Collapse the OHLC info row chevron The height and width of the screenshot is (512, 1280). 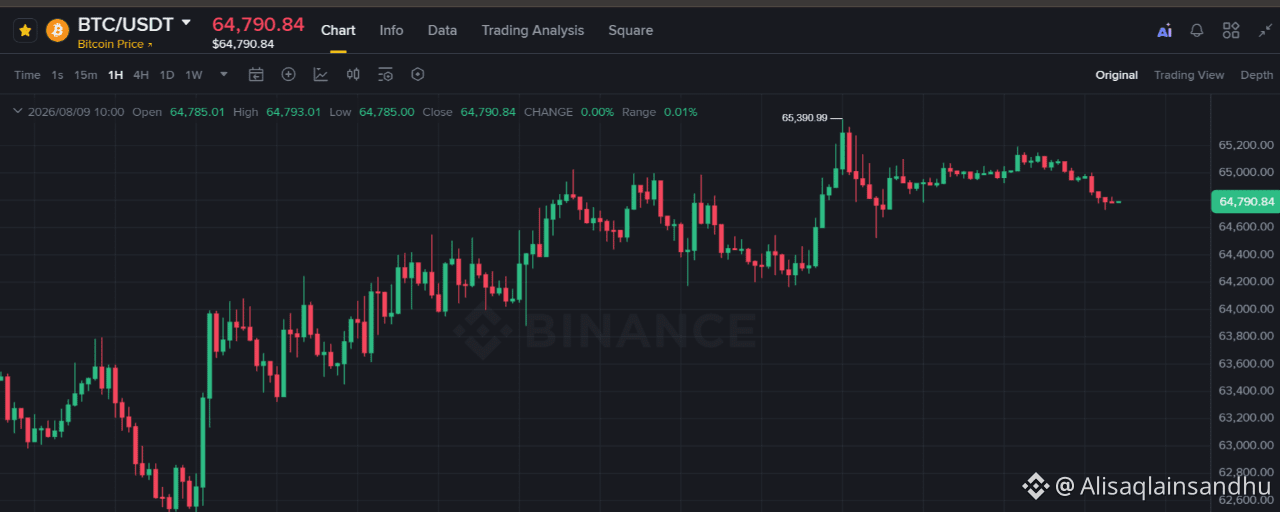pyautogui.click(x=17, y=111)
